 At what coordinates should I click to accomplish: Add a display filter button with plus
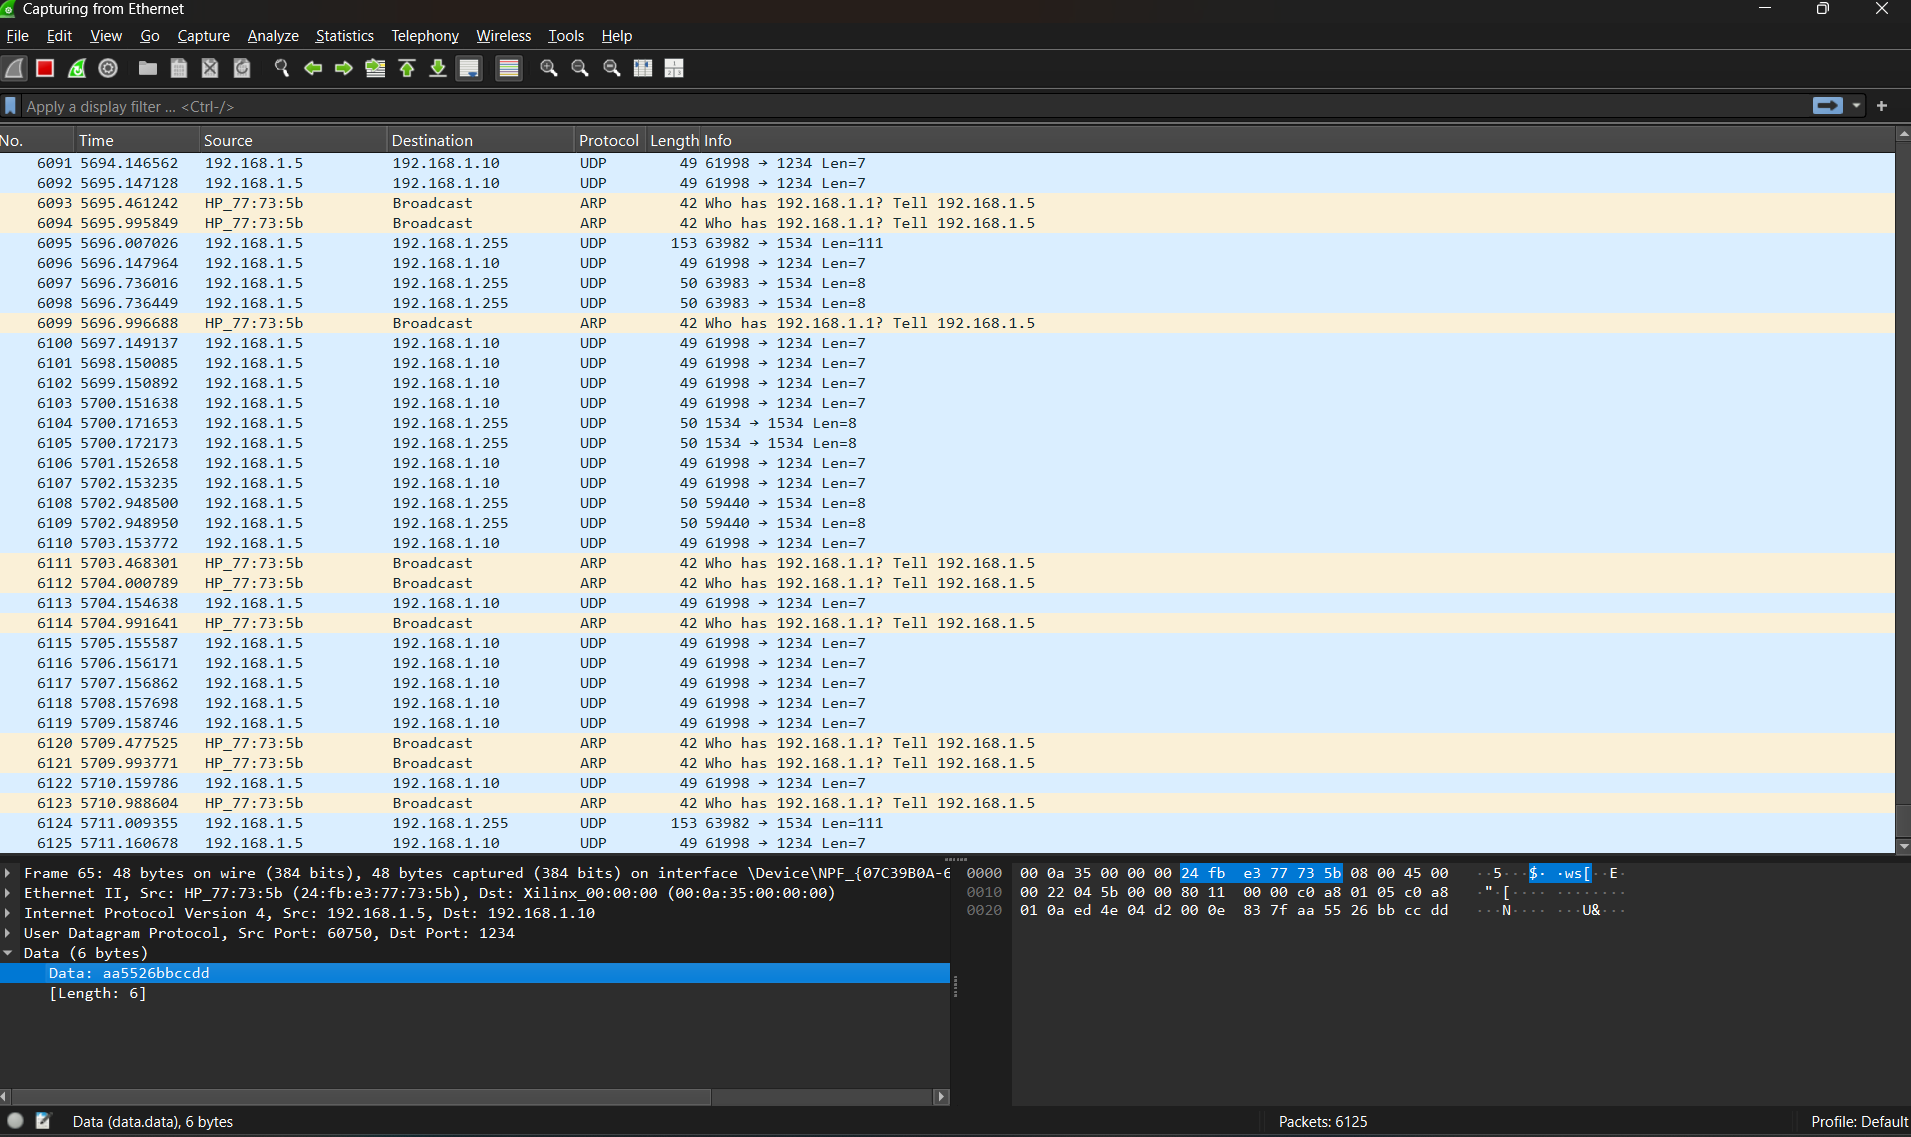[x=1882, y=106]
